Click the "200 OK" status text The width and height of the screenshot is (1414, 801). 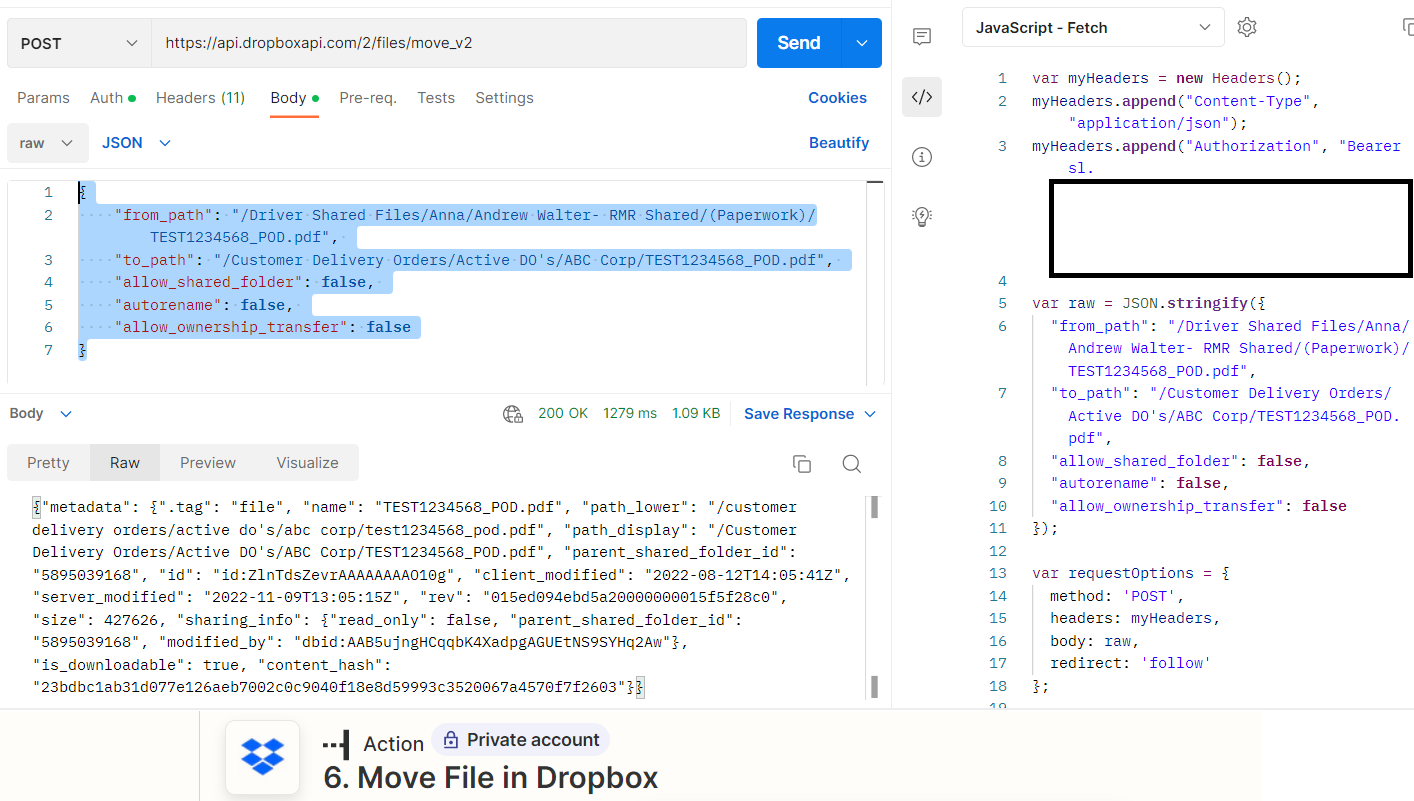[x=563, y=414]
